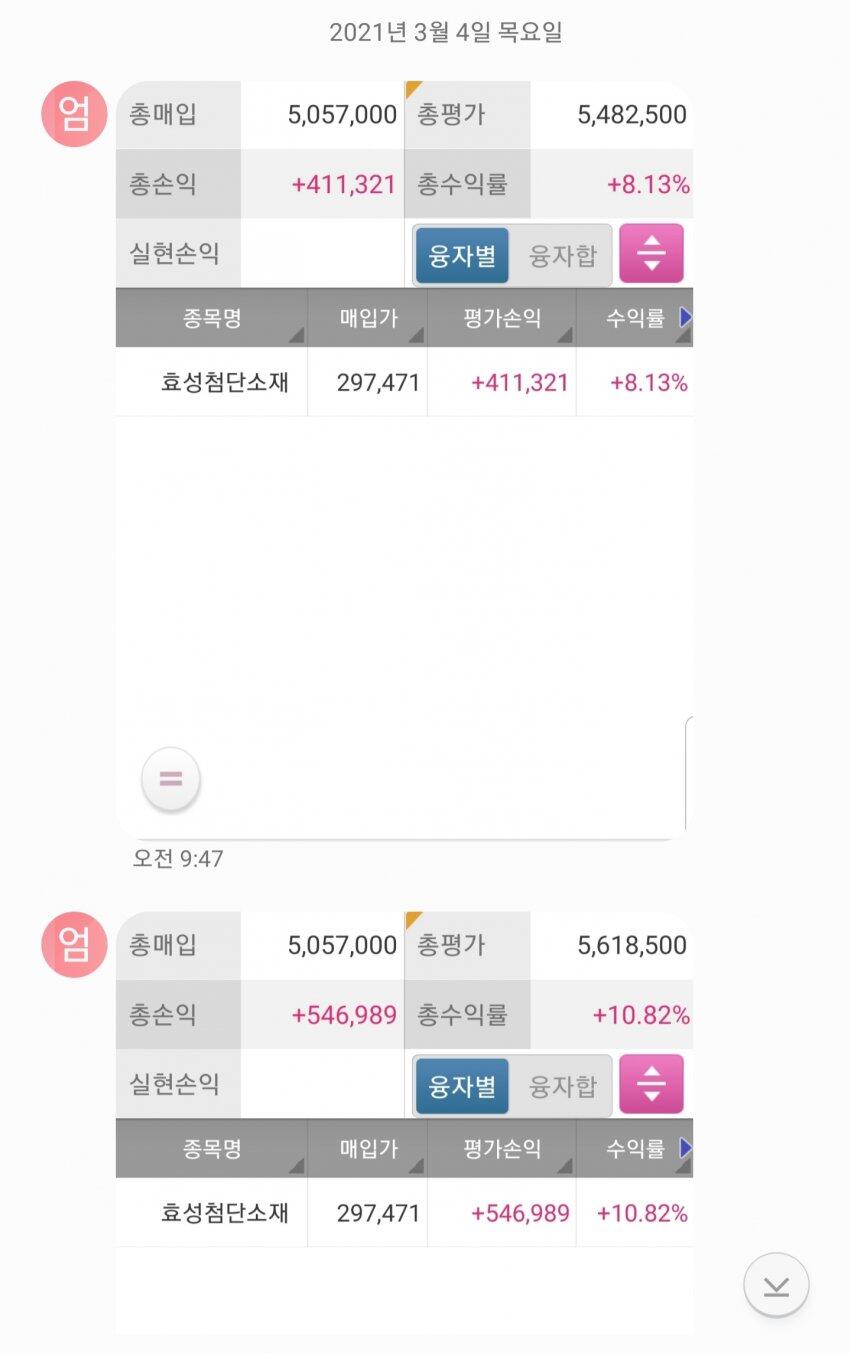
Task: Select 융자별 toggle in the bottom message
Action: pos(462,1085)
